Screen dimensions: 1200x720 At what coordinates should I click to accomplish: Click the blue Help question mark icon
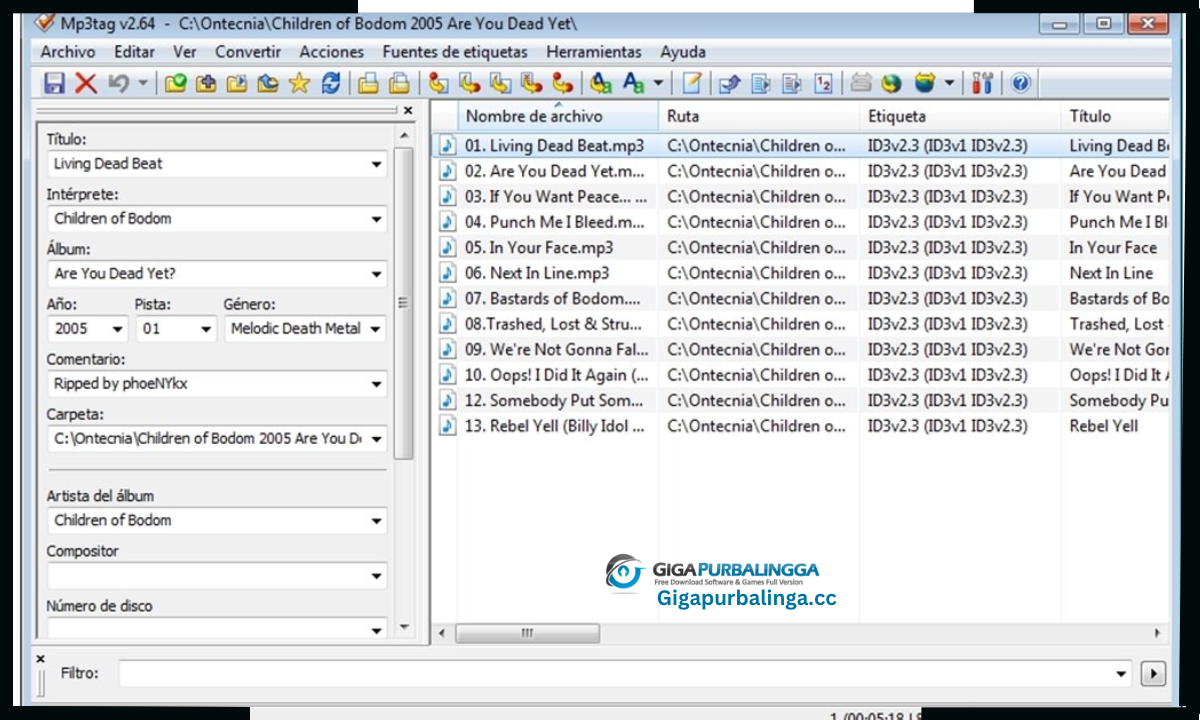(1020, 83)
